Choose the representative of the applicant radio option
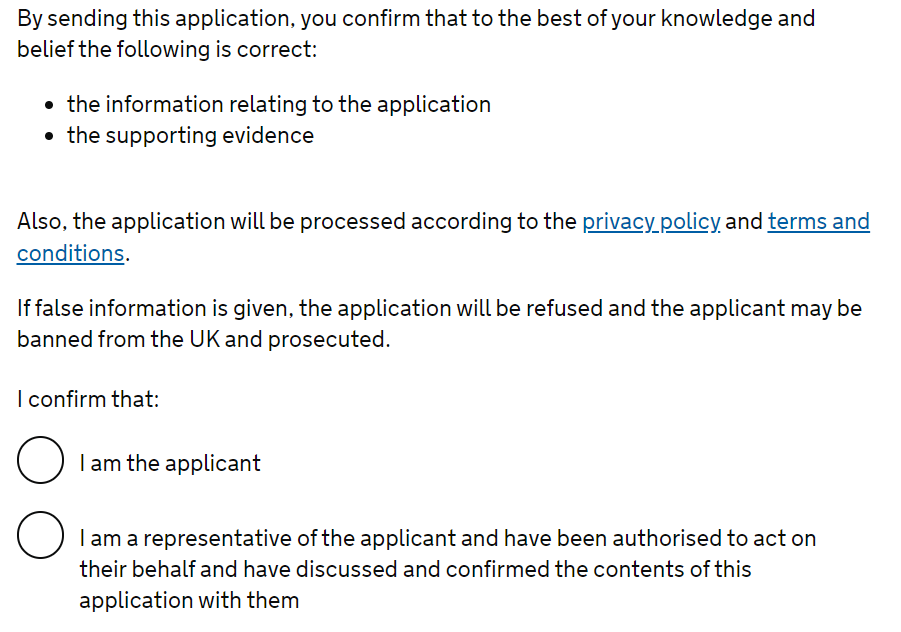The height and width of the screenshot is (632, 901). pos(40,535)
